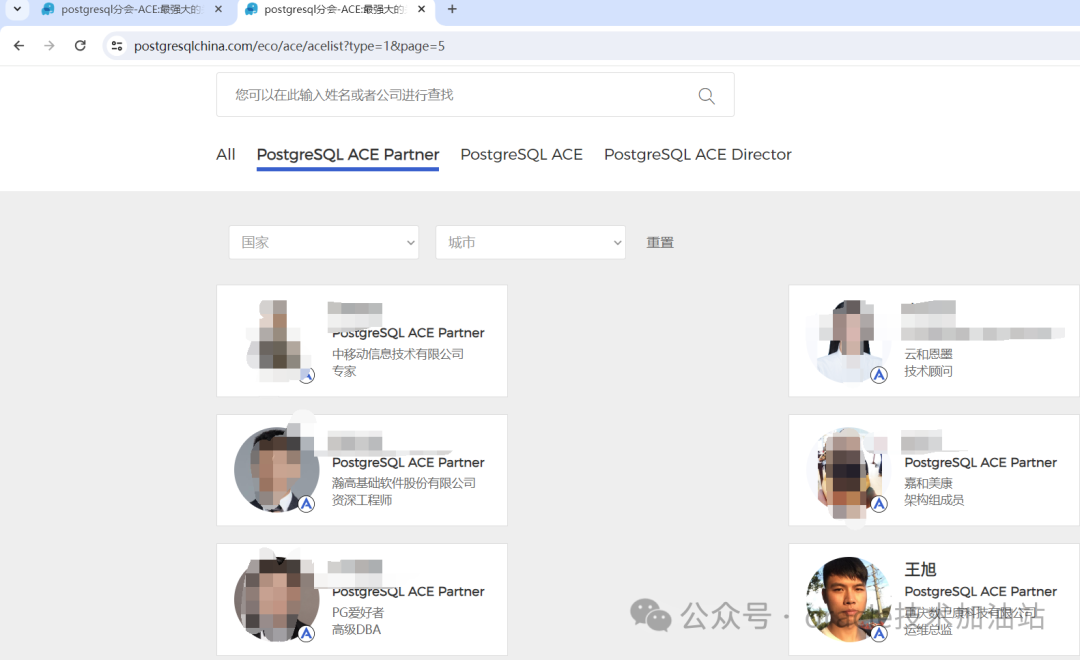Click ACE badge on 王旭's card
1080x660 pixels.
pyautogui.click(x=879, y=633)
